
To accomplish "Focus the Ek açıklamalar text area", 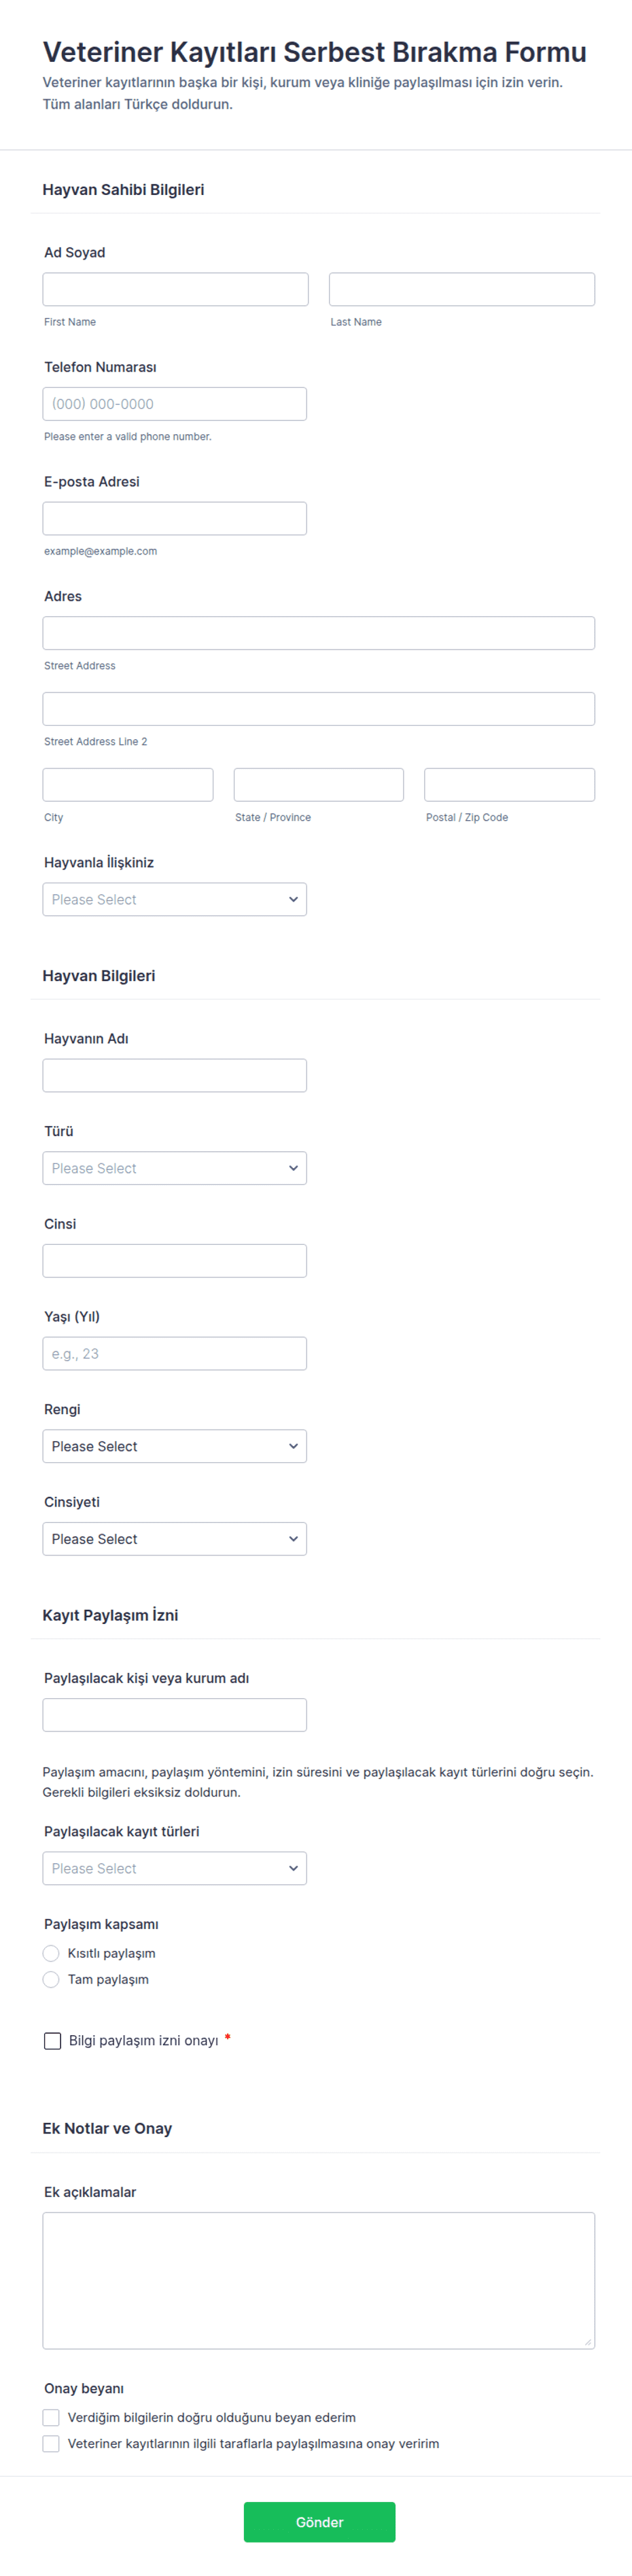I will pos(318,2280).
